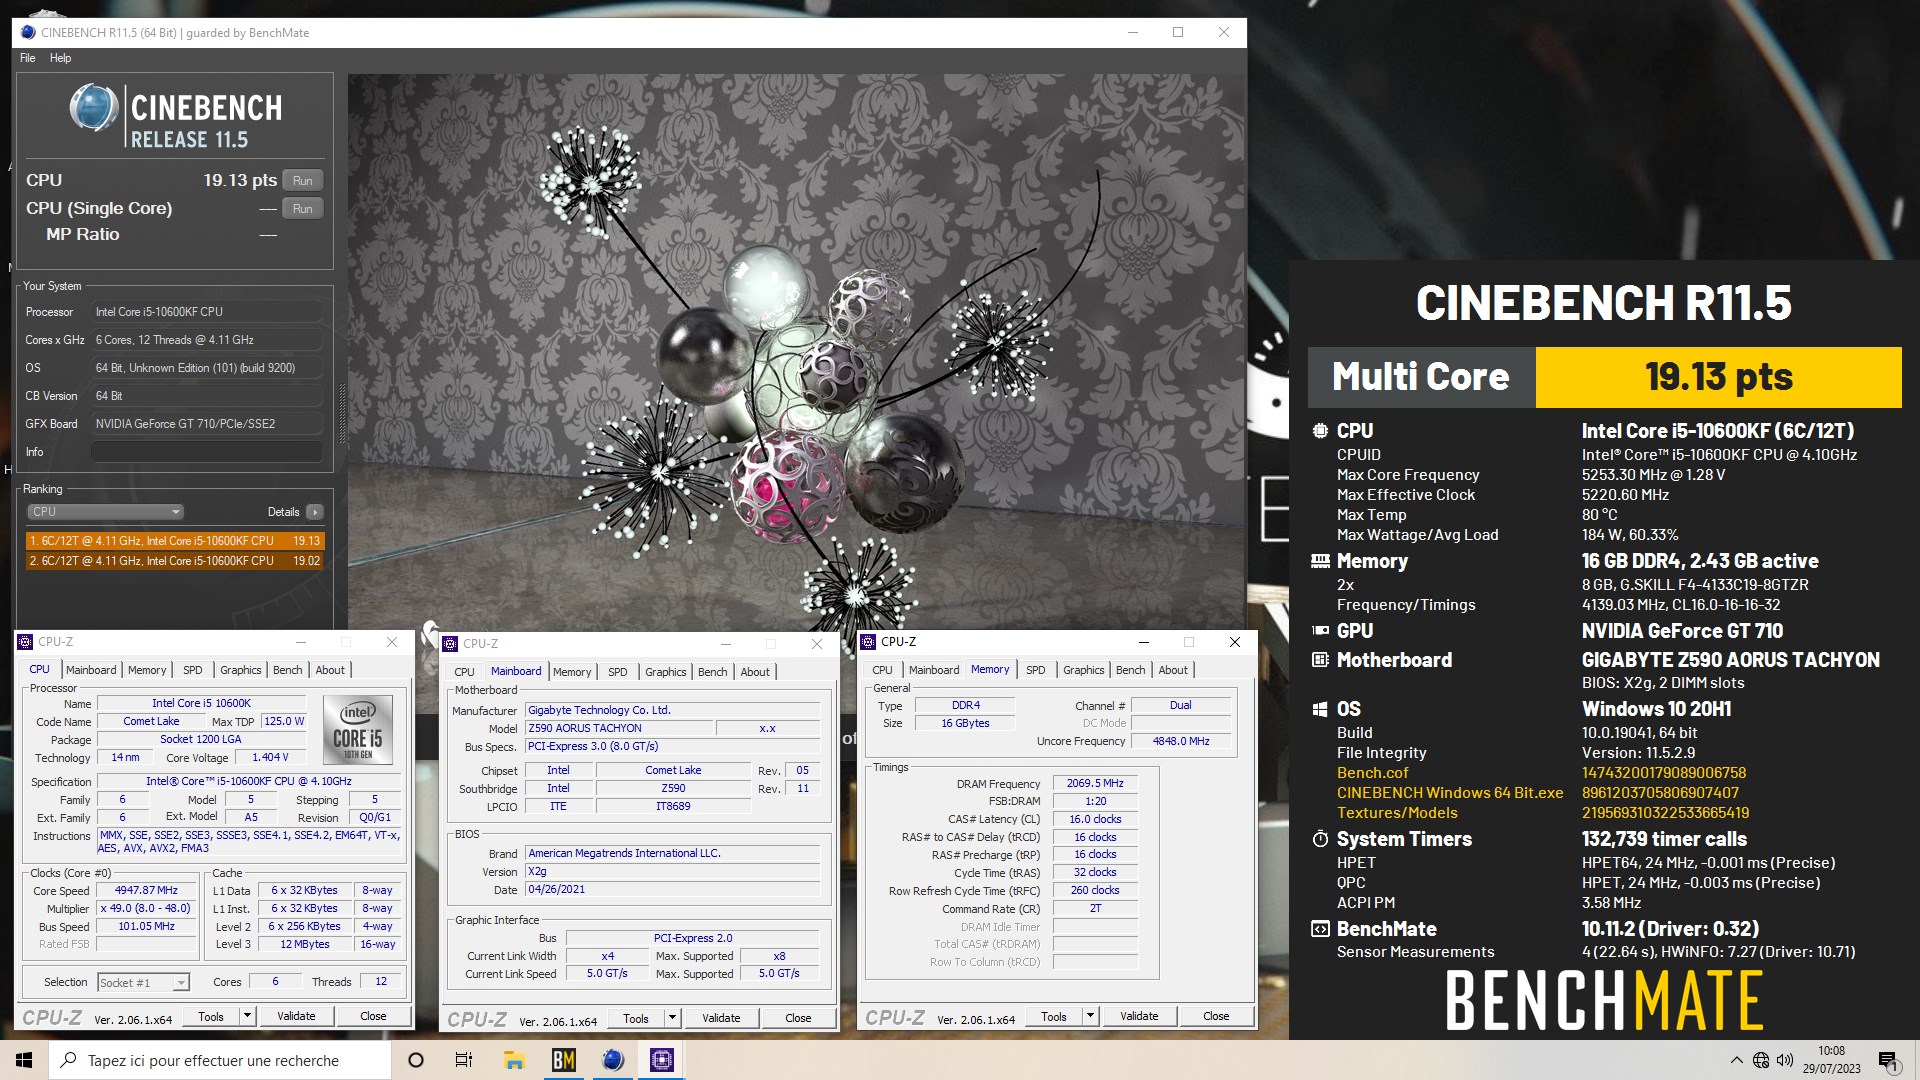Click the taskbar clock and date
This screenshot has width=1920, height=1080.
coord(1831,1060)
